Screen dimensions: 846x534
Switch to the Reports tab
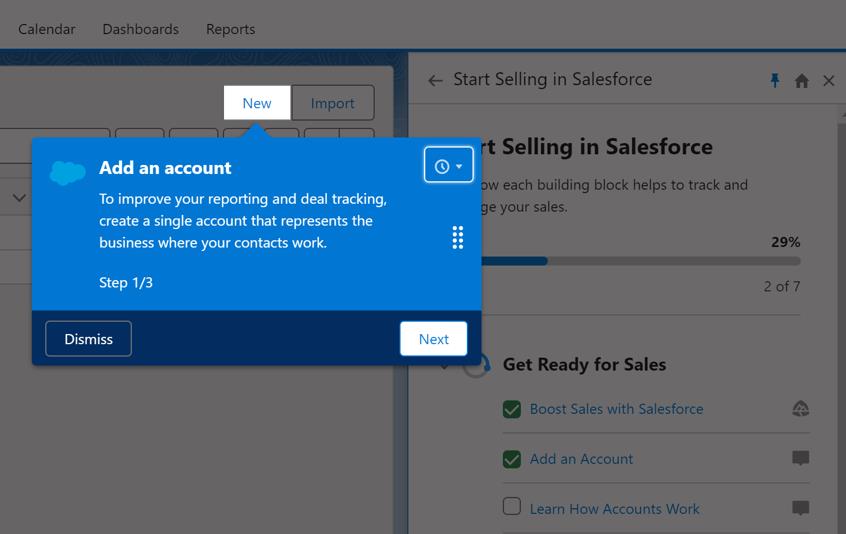click(x=230, y=29)
